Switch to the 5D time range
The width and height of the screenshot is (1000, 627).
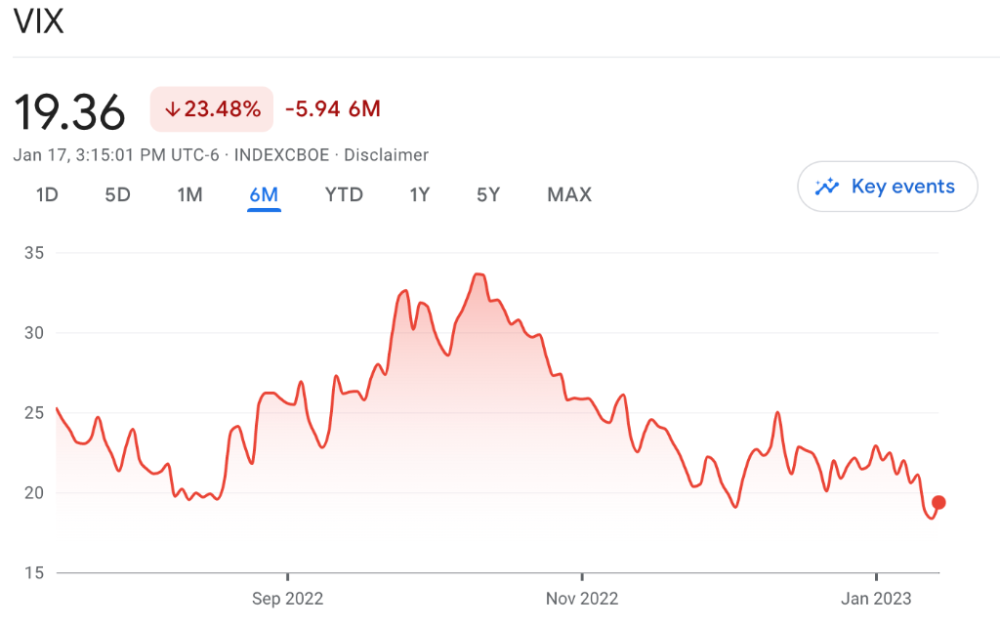[x=118, y=195]
